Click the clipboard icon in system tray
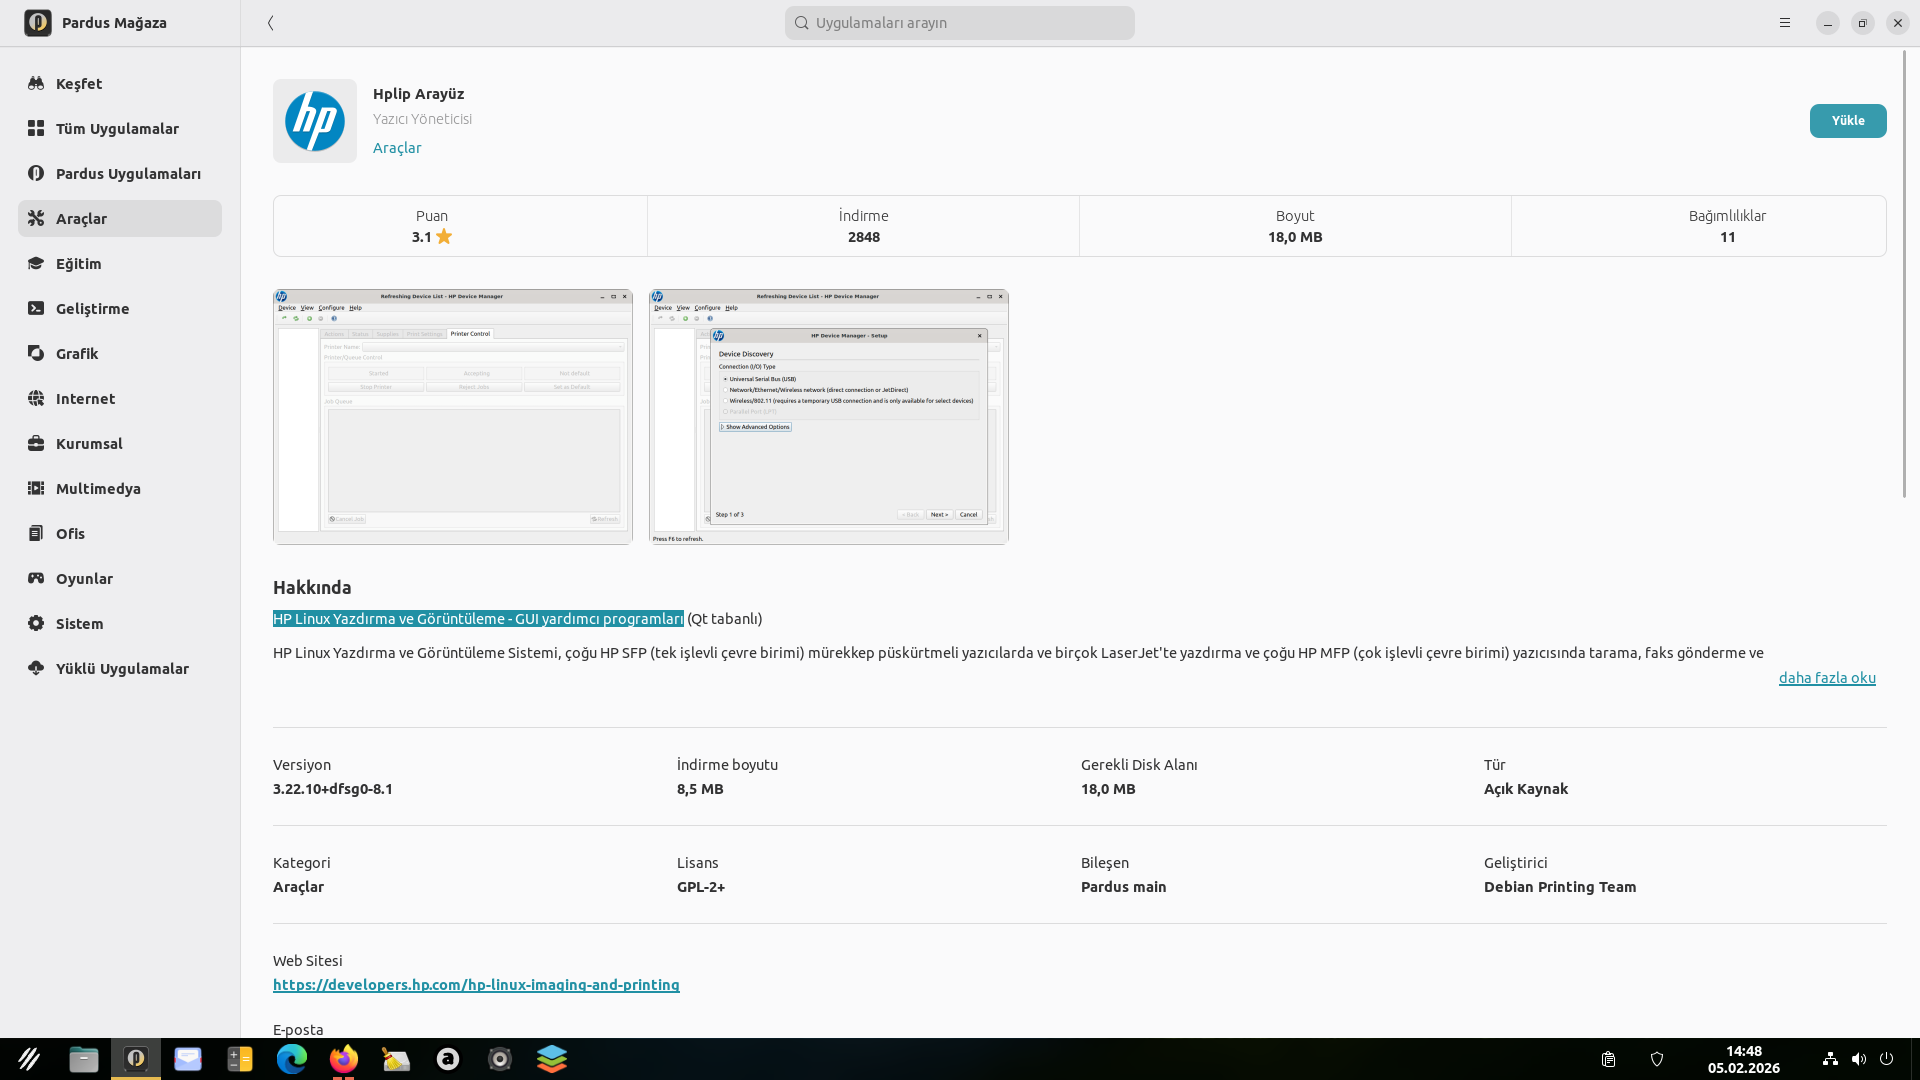The width and height of the screenshot is (1920, 1080). click(x=1608, y=1059)
